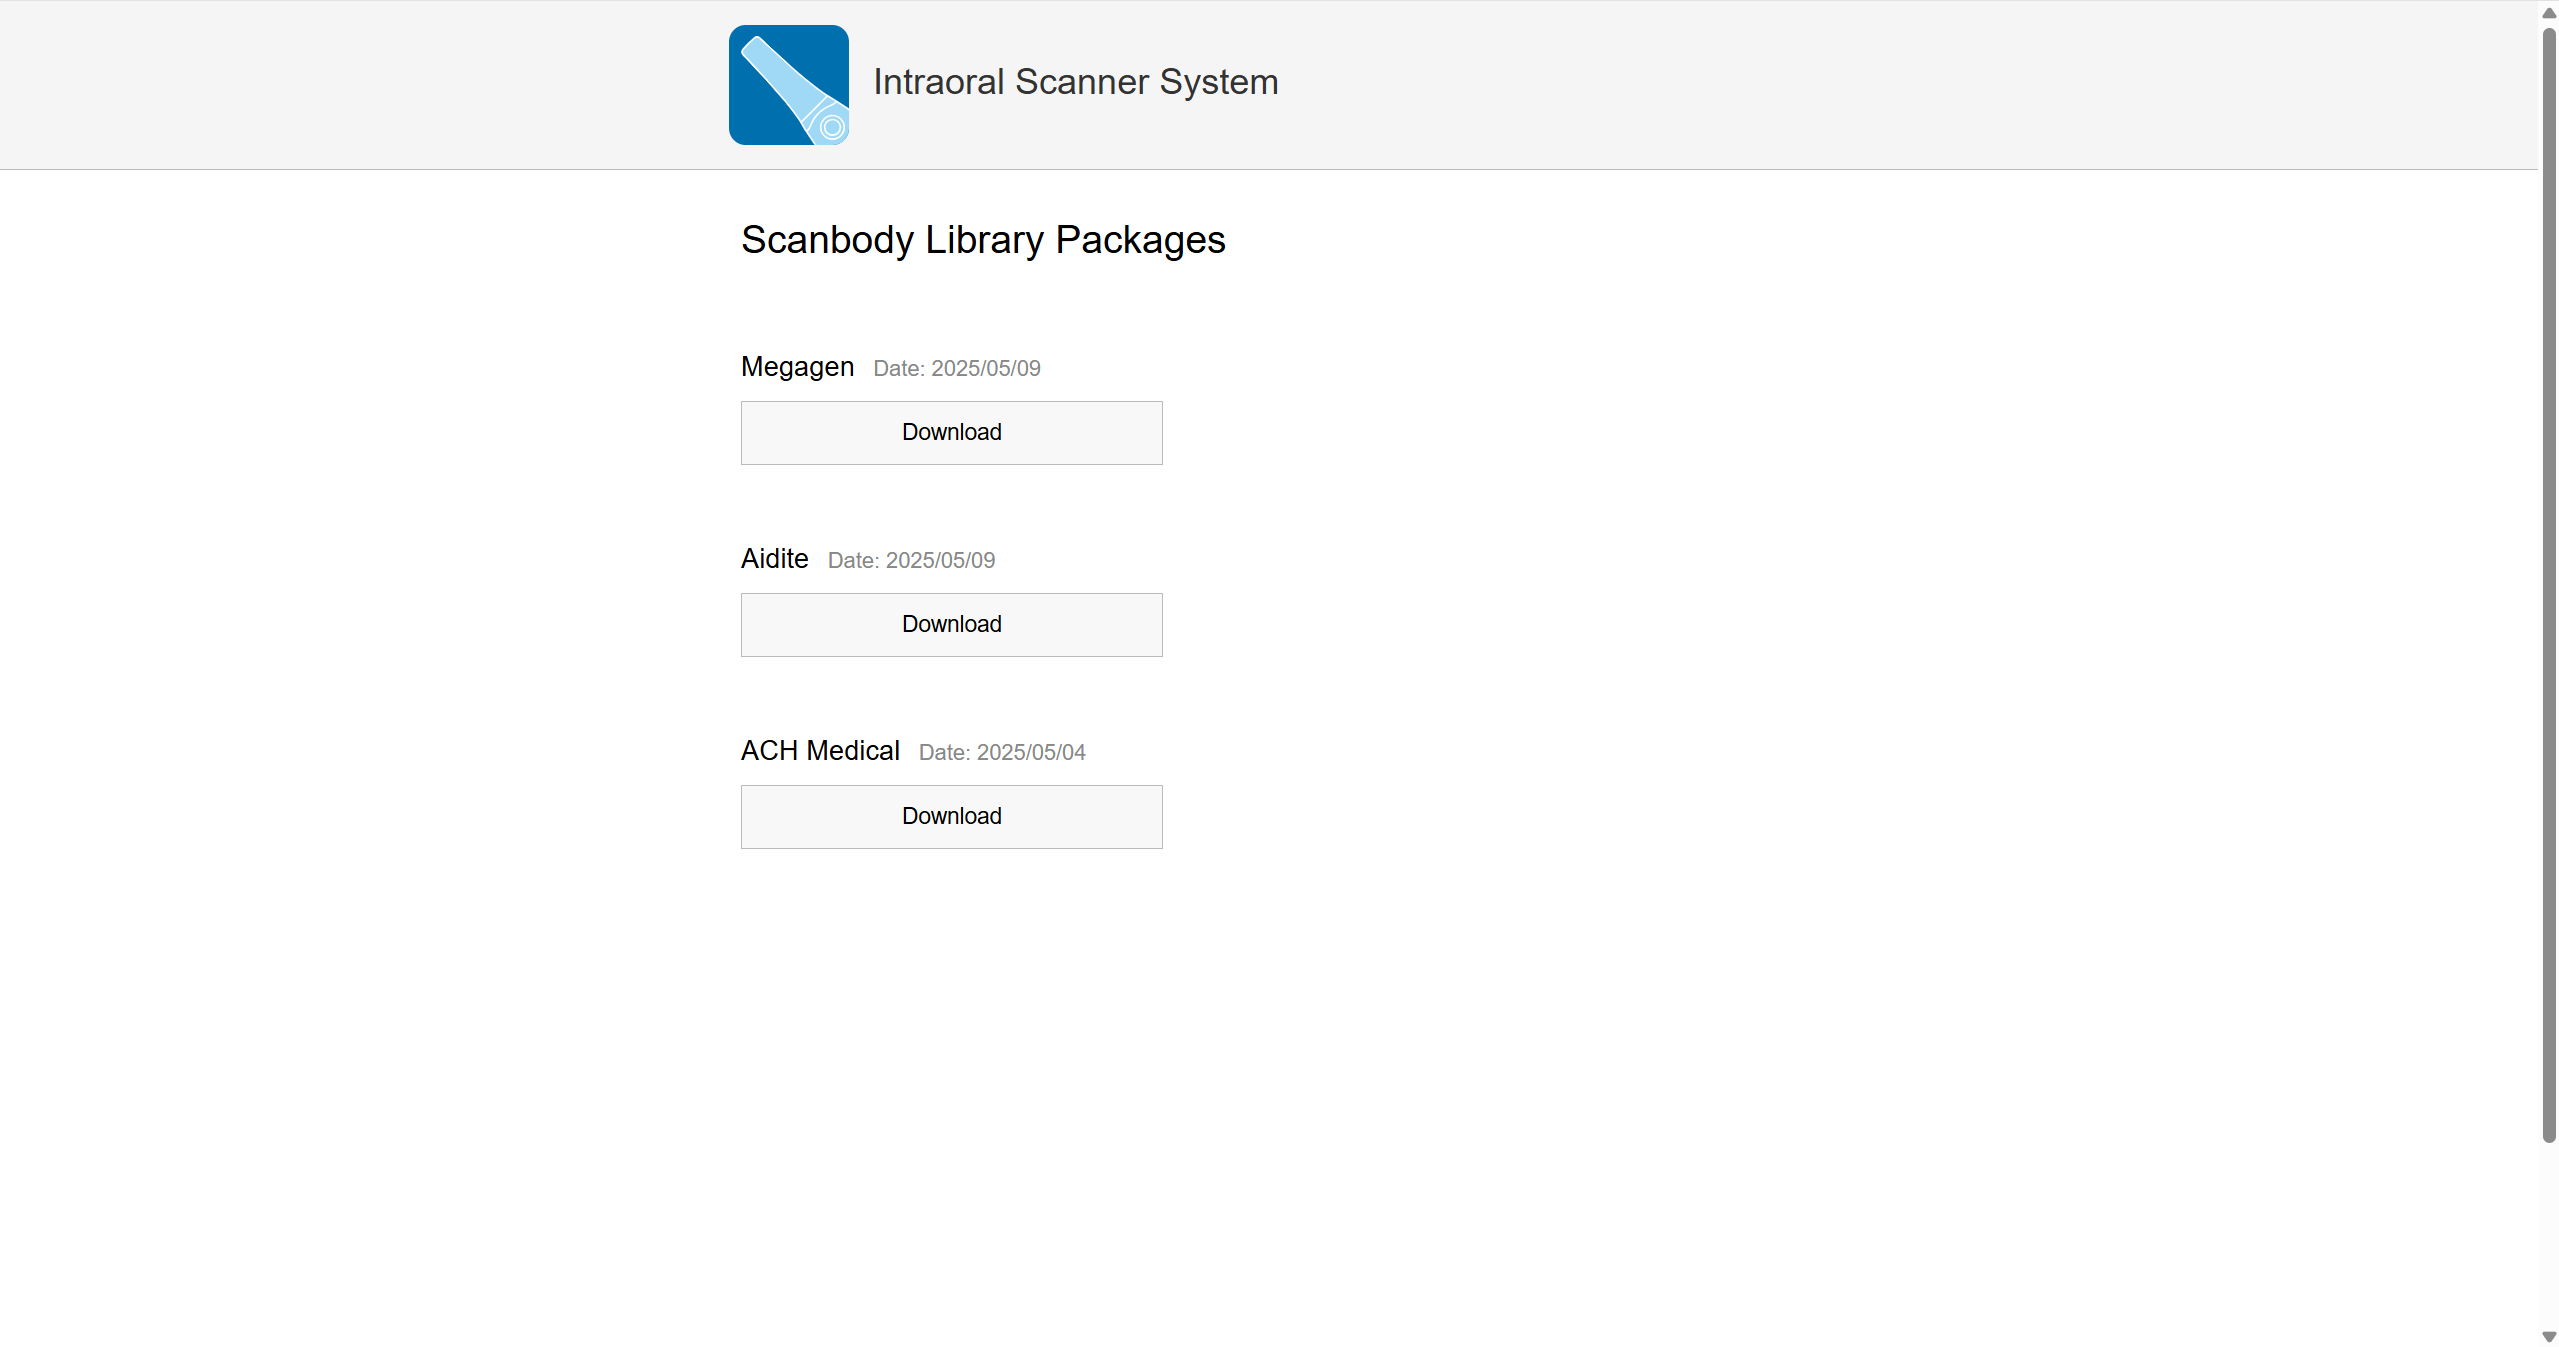Download the Aidite scanbody library package
This screenshot has width=2559, height=1347.
tap(951, 624)
